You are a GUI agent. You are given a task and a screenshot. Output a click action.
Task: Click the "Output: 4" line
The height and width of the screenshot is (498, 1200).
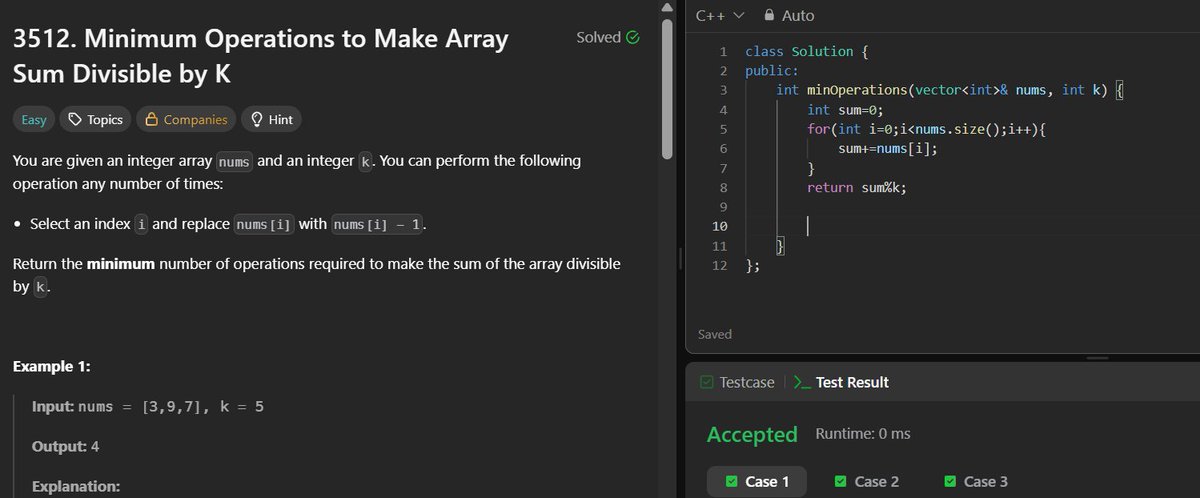(66, 447)
